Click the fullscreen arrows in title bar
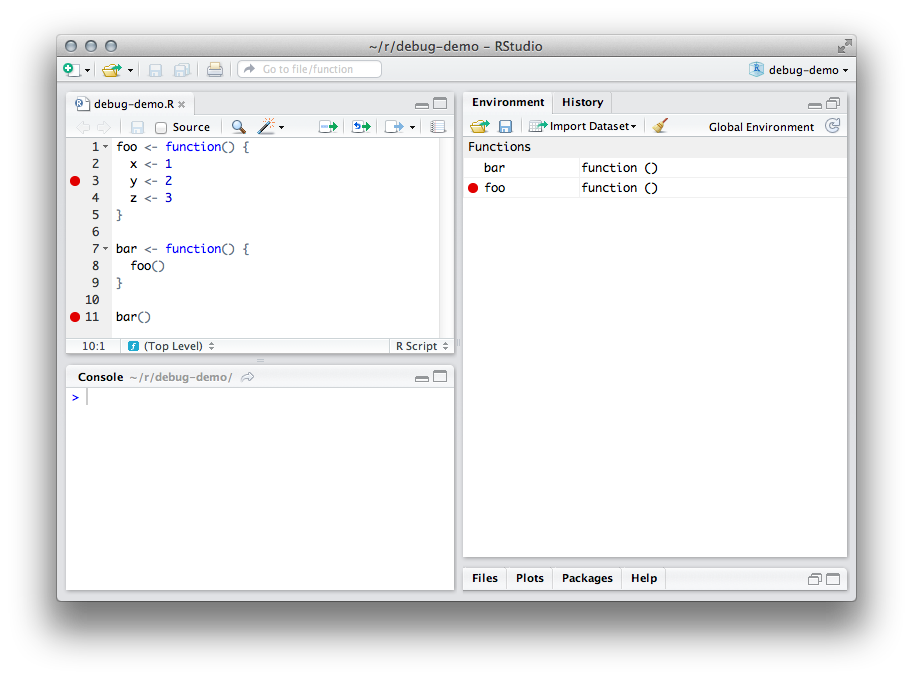This screenshot has width=913, height=680. tap(844, 46)
